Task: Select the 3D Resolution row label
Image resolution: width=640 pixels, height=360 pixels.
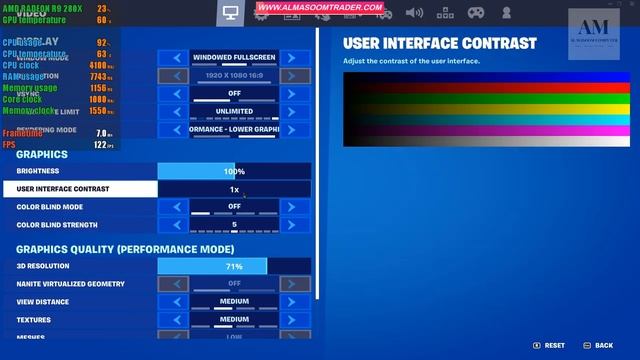Action: click(43, 266)
